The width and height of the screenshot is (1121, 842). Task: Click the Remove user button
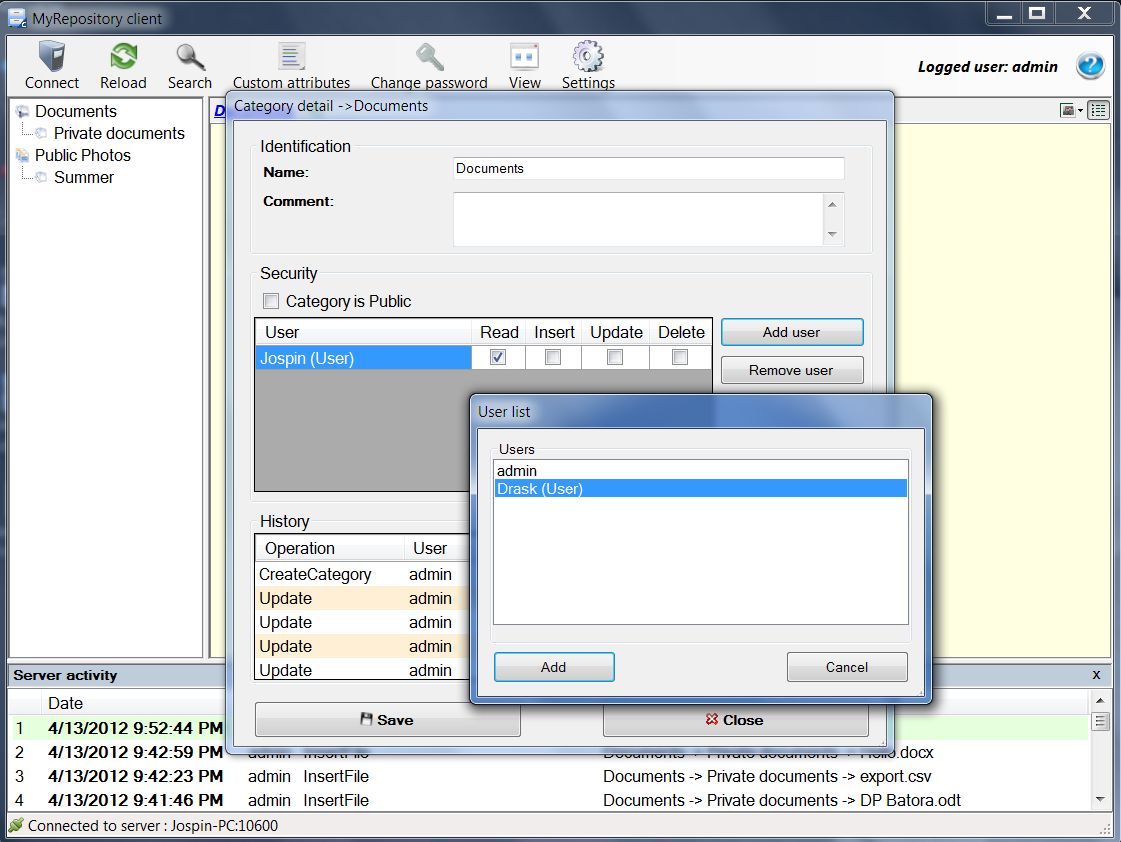point(791,370)
